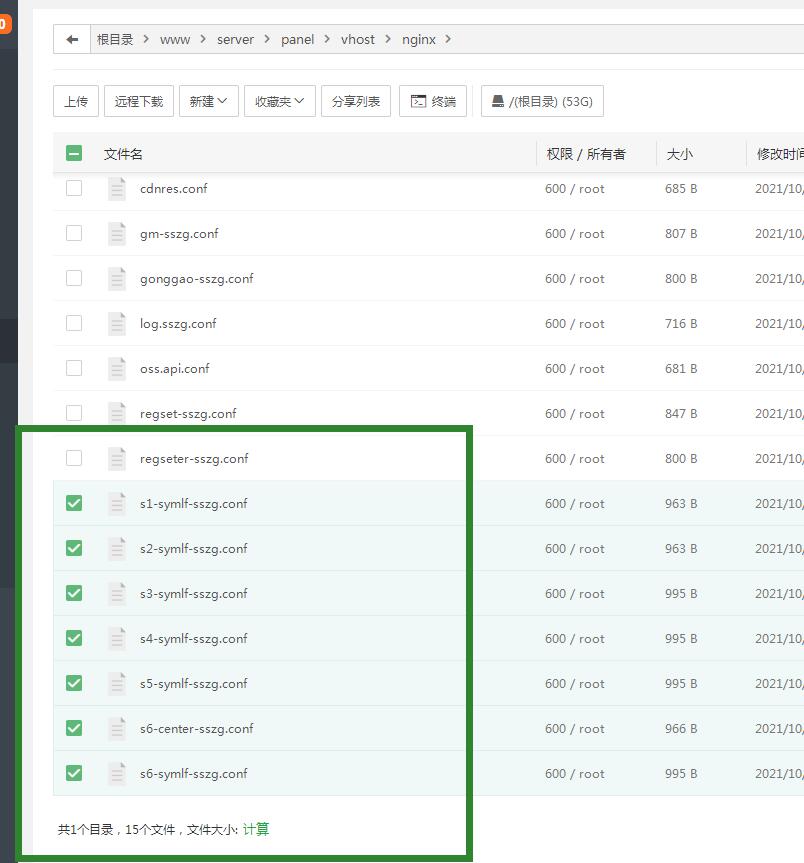The image size is (804, 863).
Task: Open the s3-symlf-sszg.conf file name
Action: (x=193, y=593)
